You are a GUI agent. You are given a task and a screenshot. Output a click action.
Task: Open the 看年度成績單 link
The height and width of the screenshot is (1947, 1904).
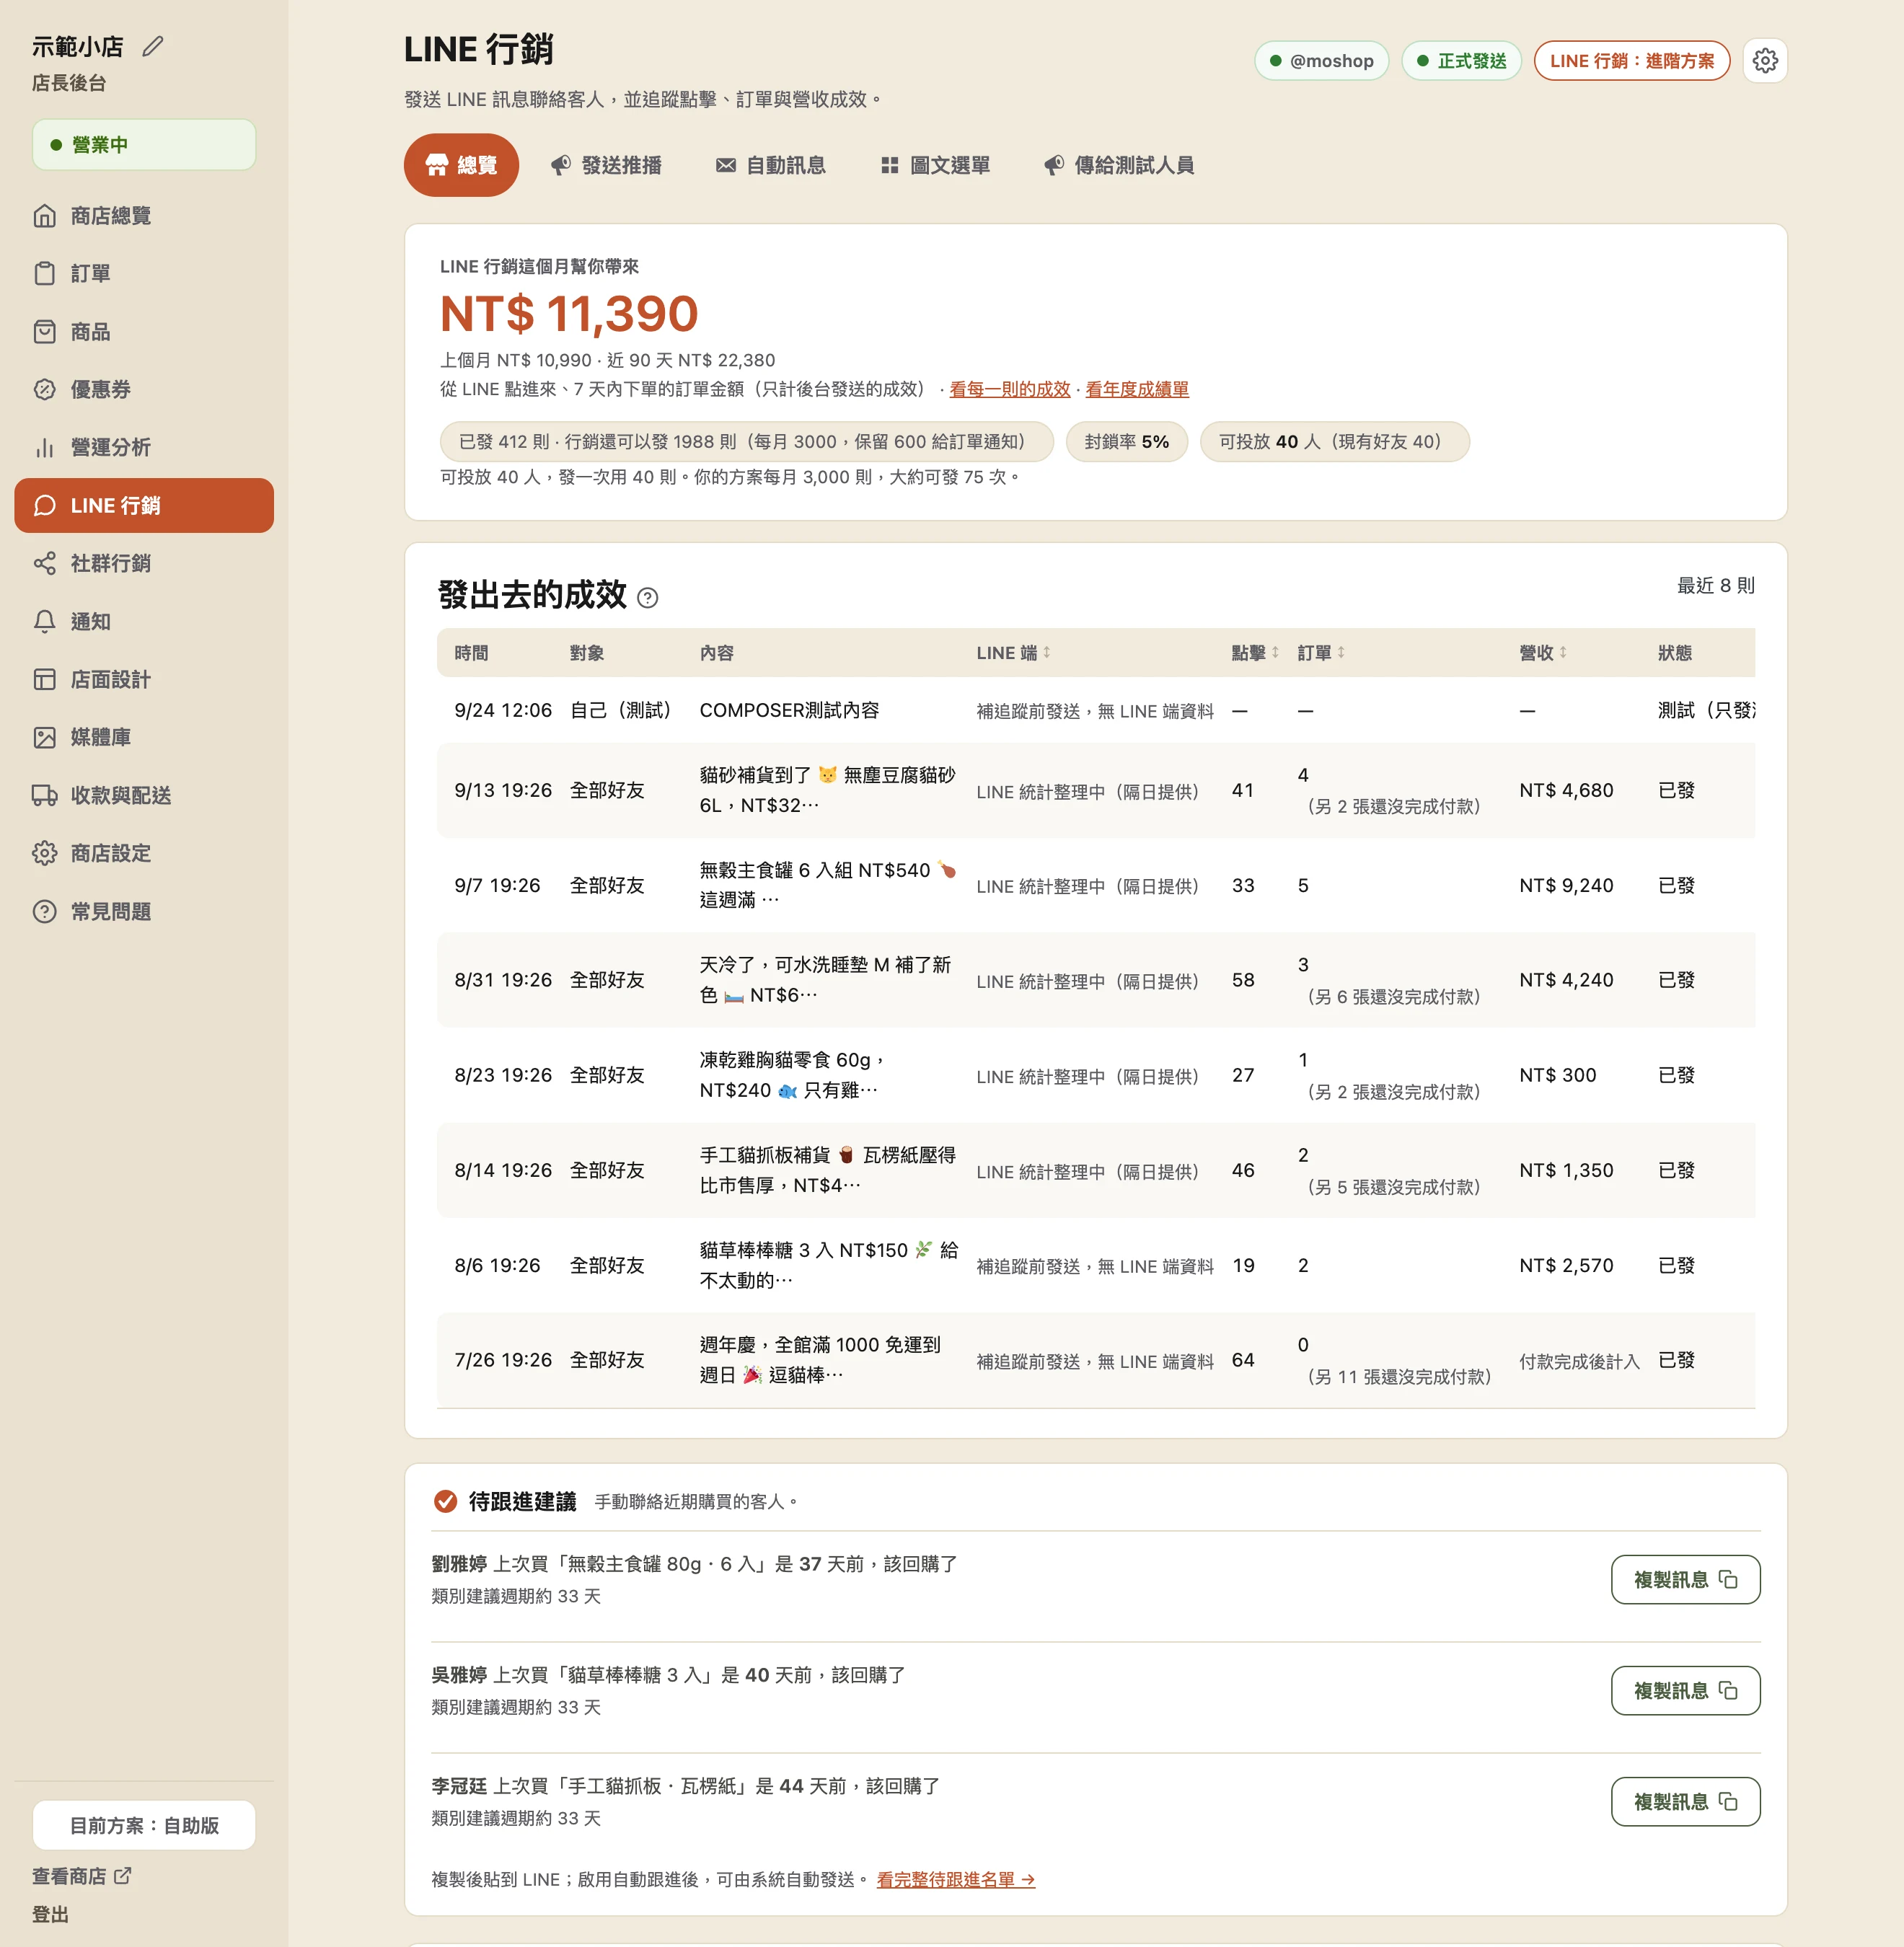tap(1137, 389)
